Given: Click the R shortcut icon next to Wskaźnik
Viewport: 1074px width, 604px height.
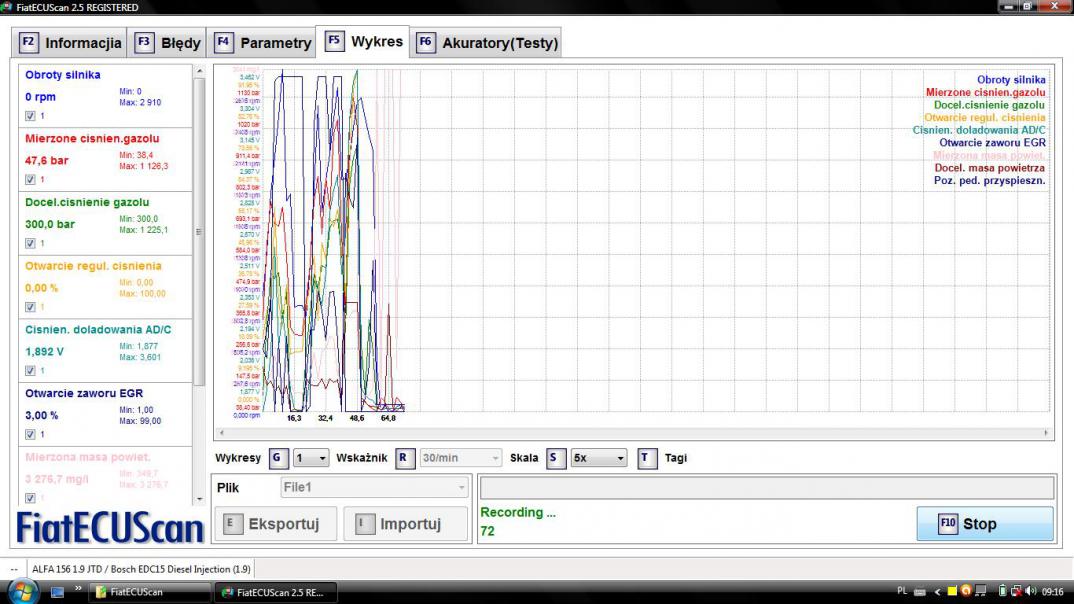Looking at the screenshot, I should click(404, 458).
